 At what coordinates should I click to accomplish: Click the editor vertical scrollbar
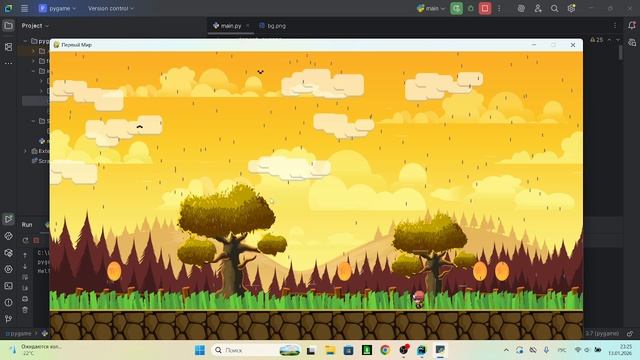621,53
